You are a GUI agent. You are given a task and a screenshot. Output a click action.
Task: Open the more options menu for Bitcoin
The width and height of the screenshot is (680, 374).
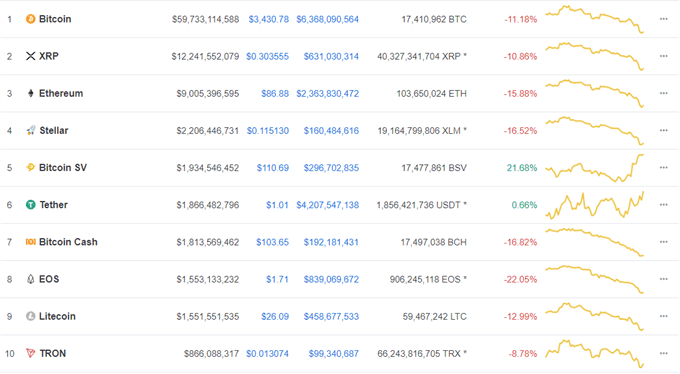(x=664, y=19)
